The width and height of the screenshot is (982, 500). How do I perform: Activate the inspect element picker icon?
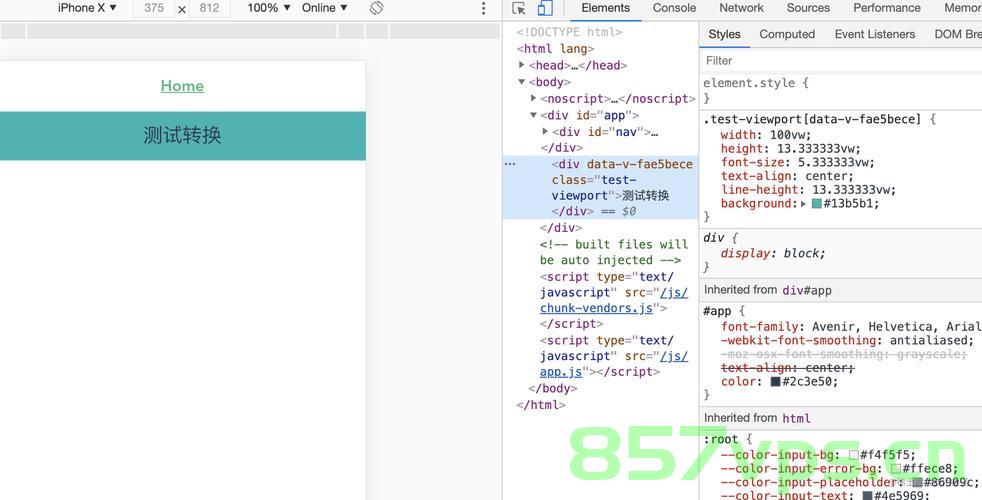(x=519, y=8)
